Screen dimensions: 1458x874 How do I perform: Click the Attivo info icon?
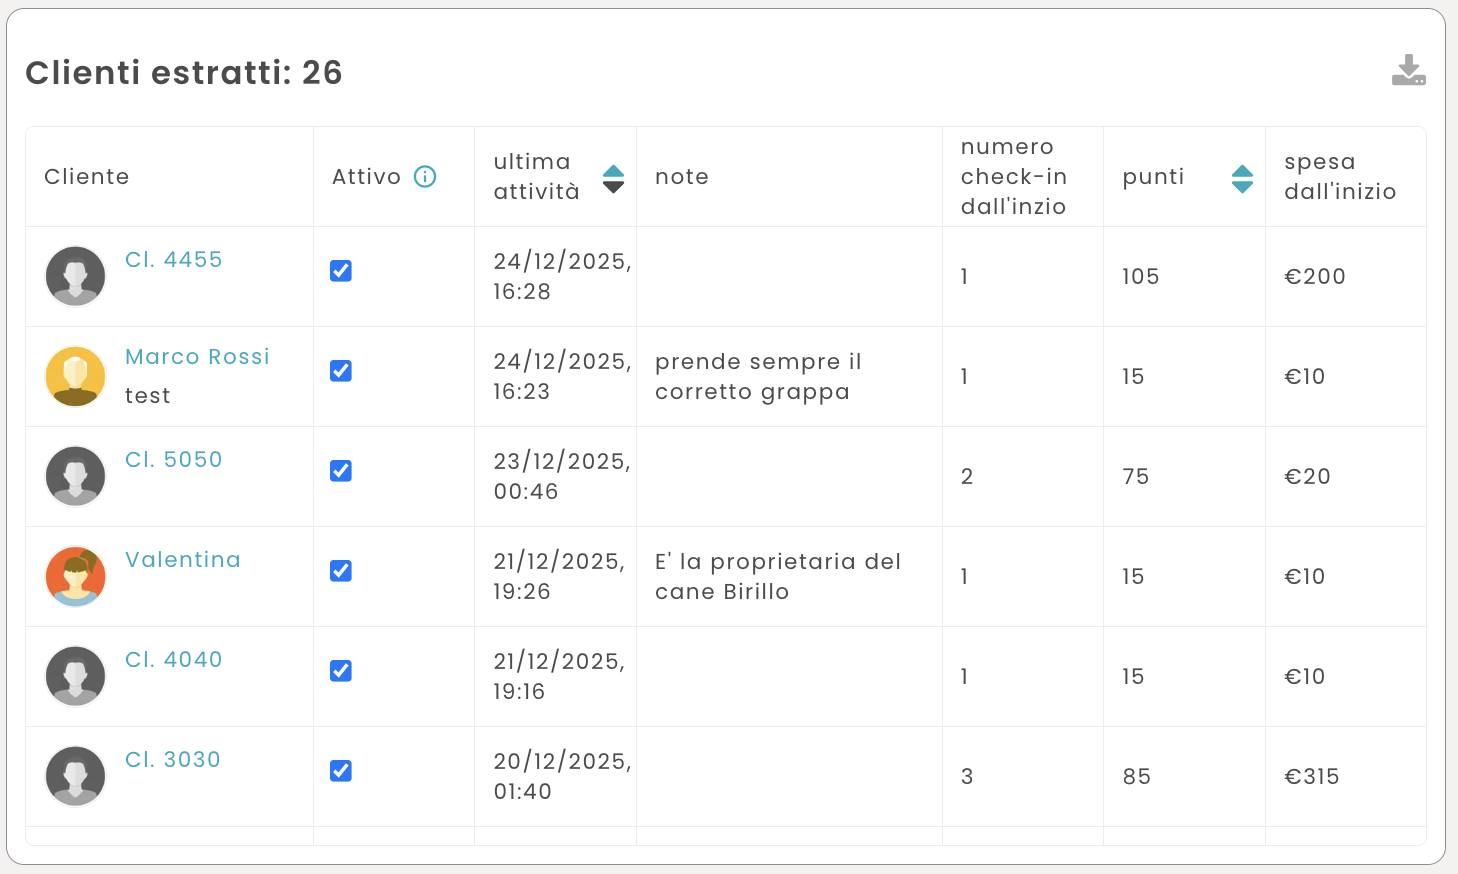[x=425, y=177]
